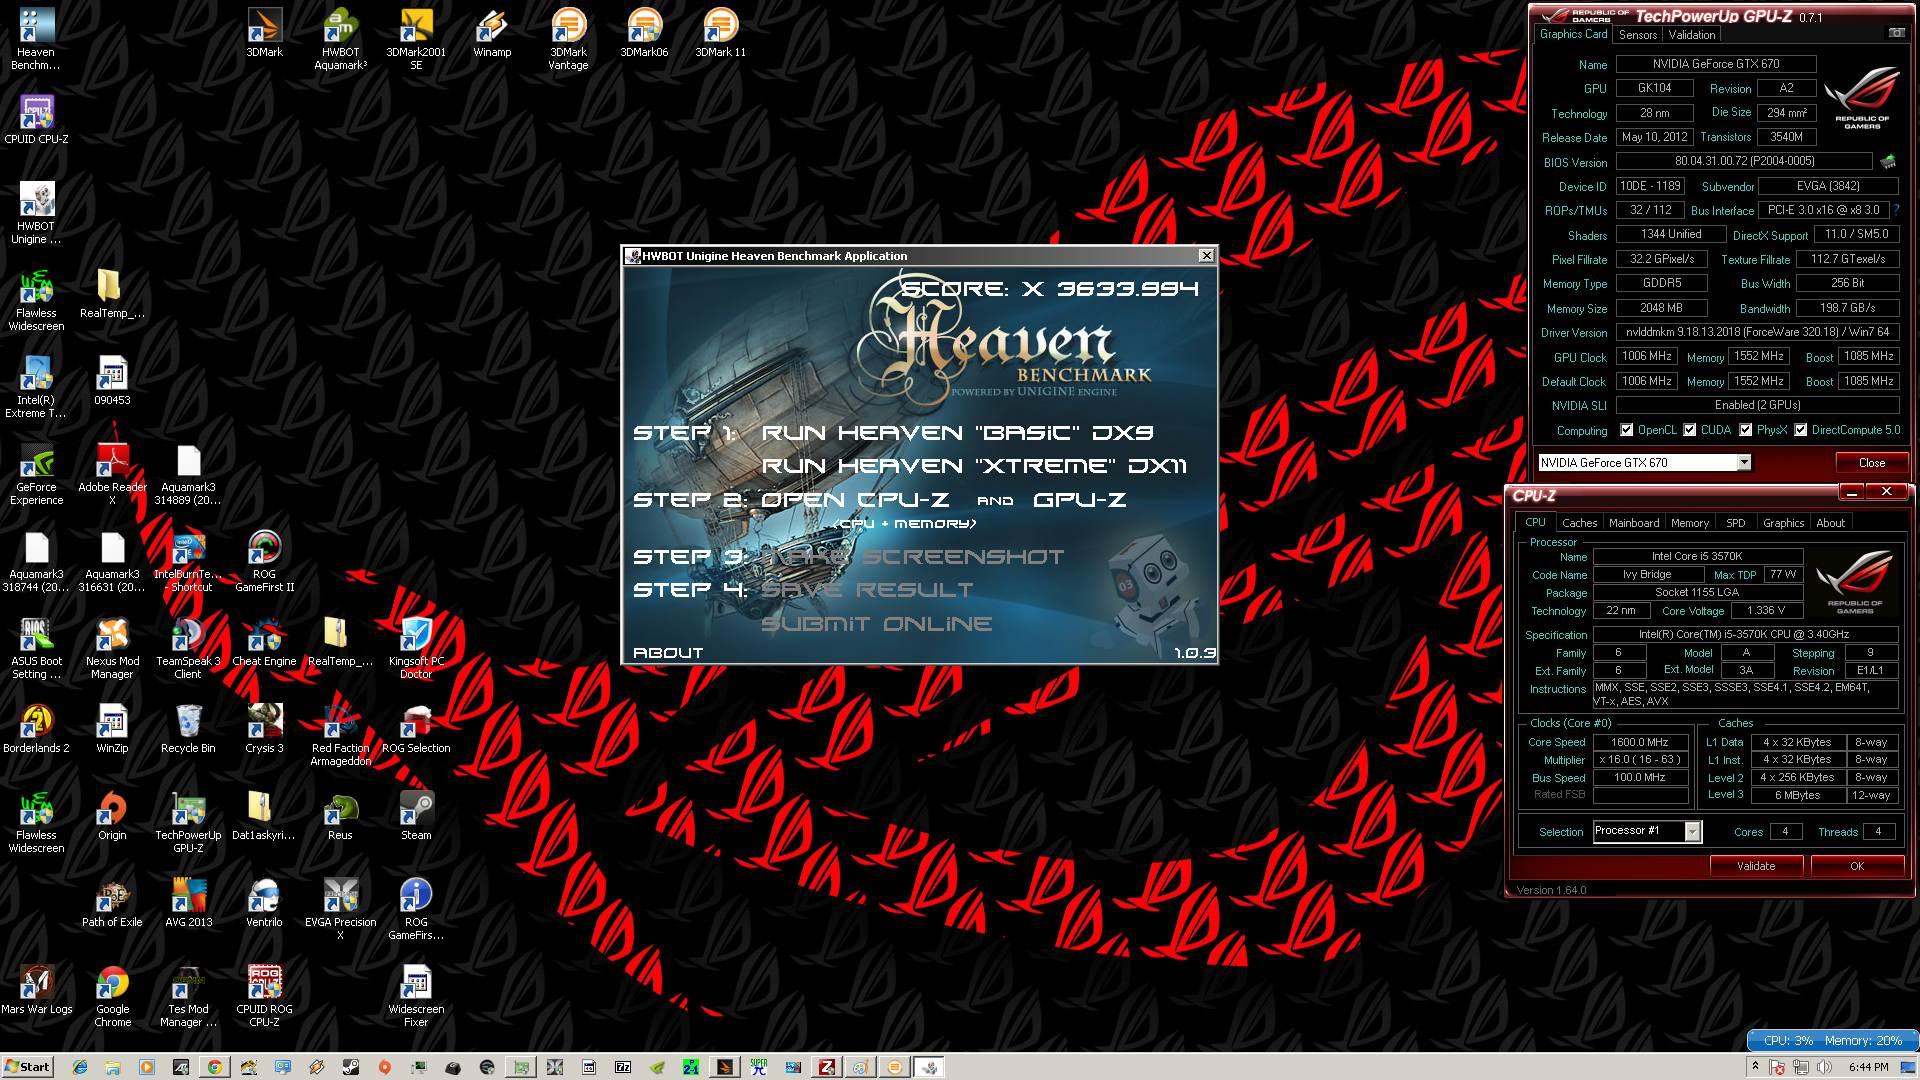
Task: Launch 3DMark 11 from desktop
Action: pyautogui.click(x=720, y=32)
